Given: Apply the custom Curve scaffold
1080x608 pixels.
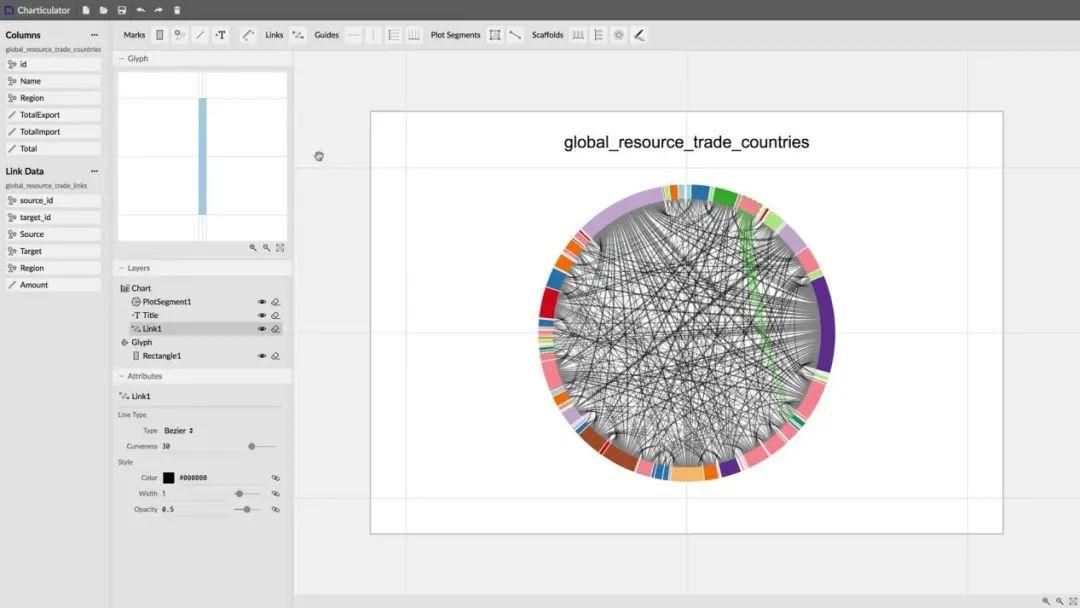Looking at the screenshot, I should pos(639,35).
